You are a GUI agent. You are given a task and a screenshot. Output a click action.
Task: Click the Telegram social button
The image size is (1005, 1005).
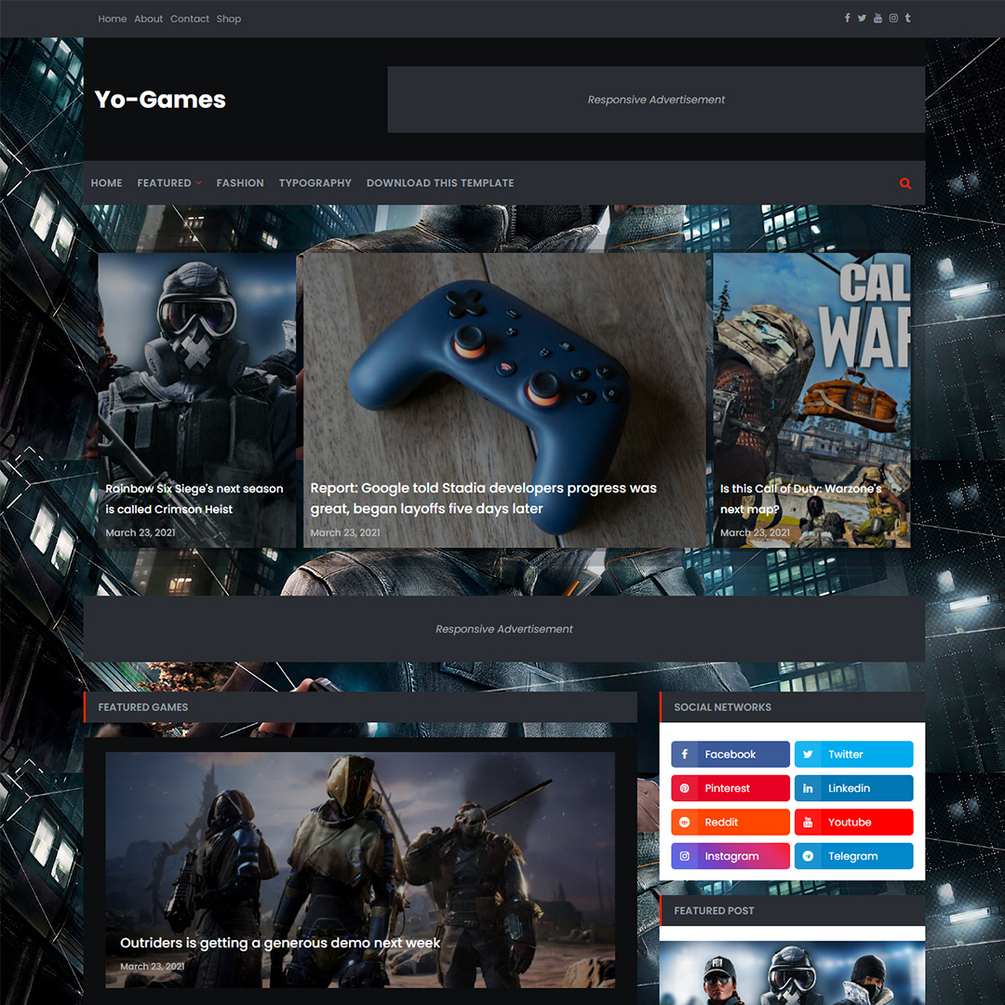pos(854,856)
